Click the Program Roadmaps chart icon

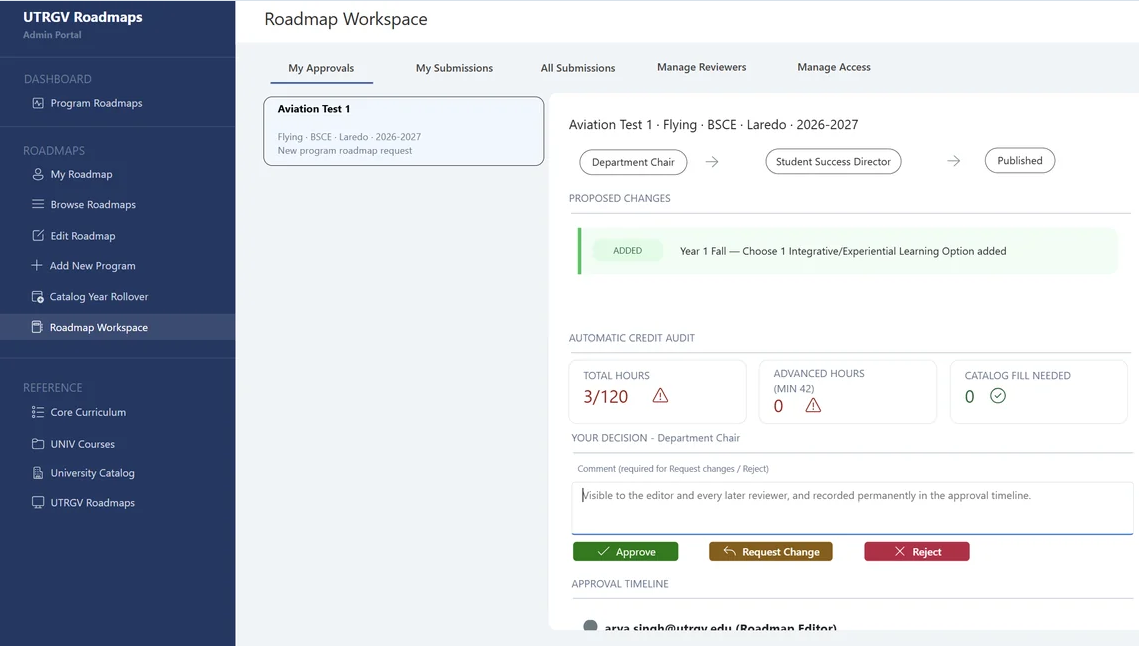38,103
